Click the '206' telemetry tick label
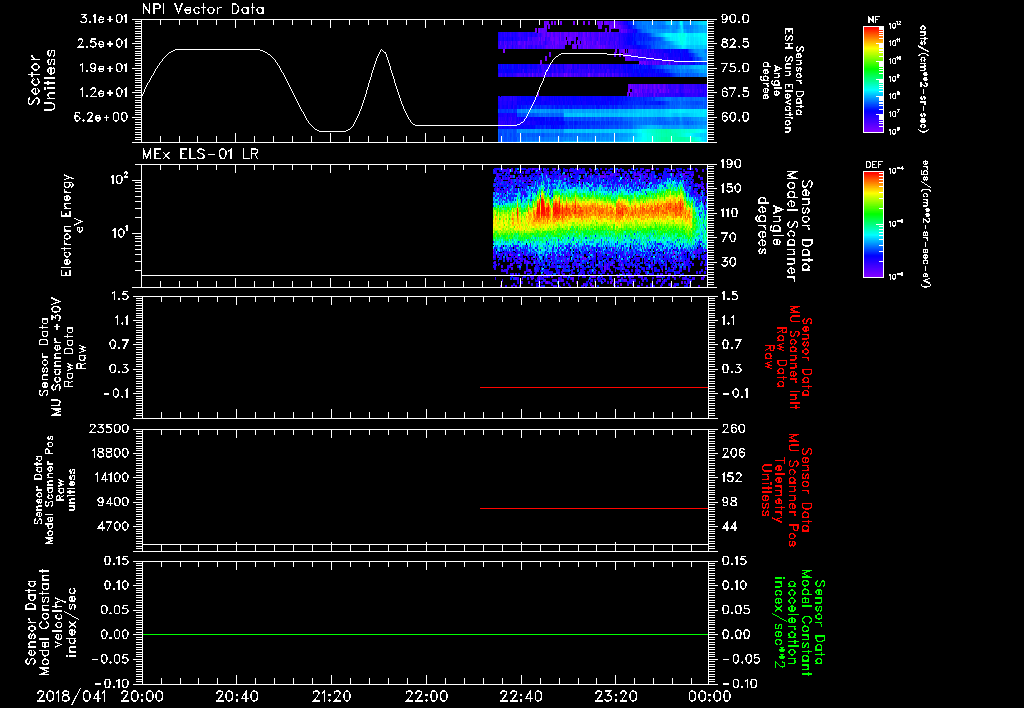 point(733,453)
